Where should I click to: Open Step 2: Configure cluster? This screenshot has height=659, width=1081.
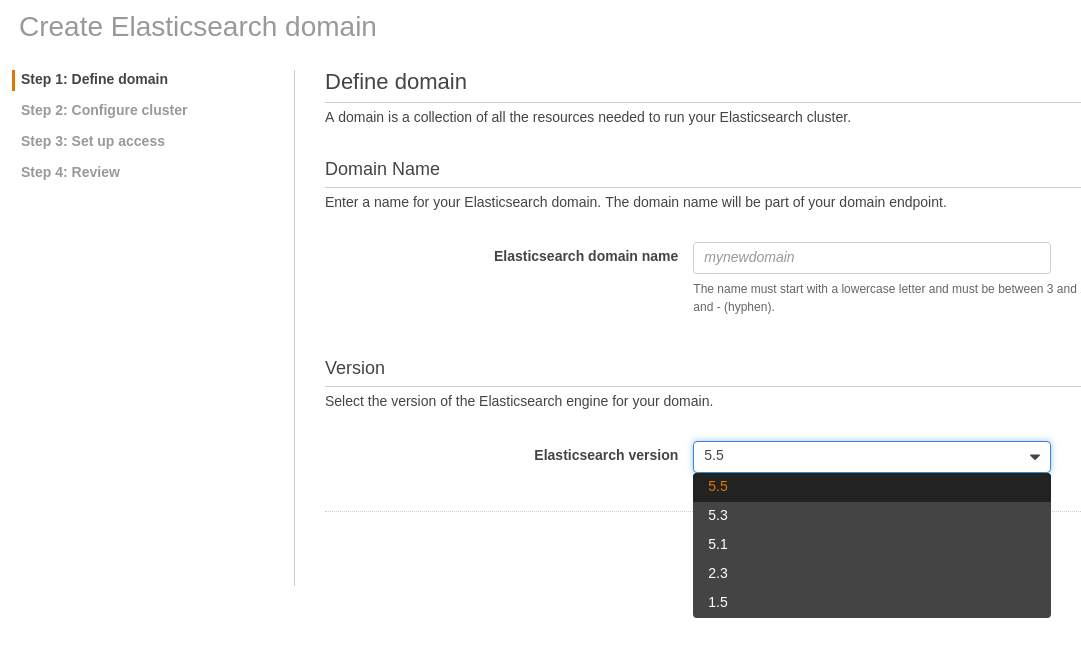pos(104,110)
